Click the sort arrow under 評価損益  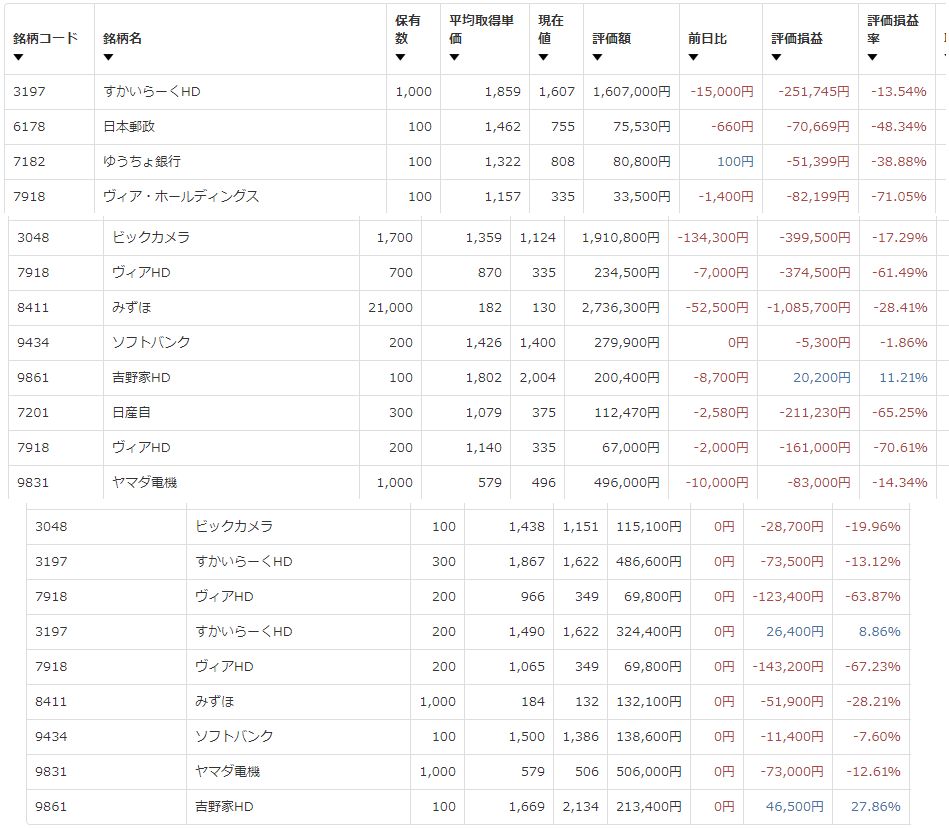[x=776, y=57]
